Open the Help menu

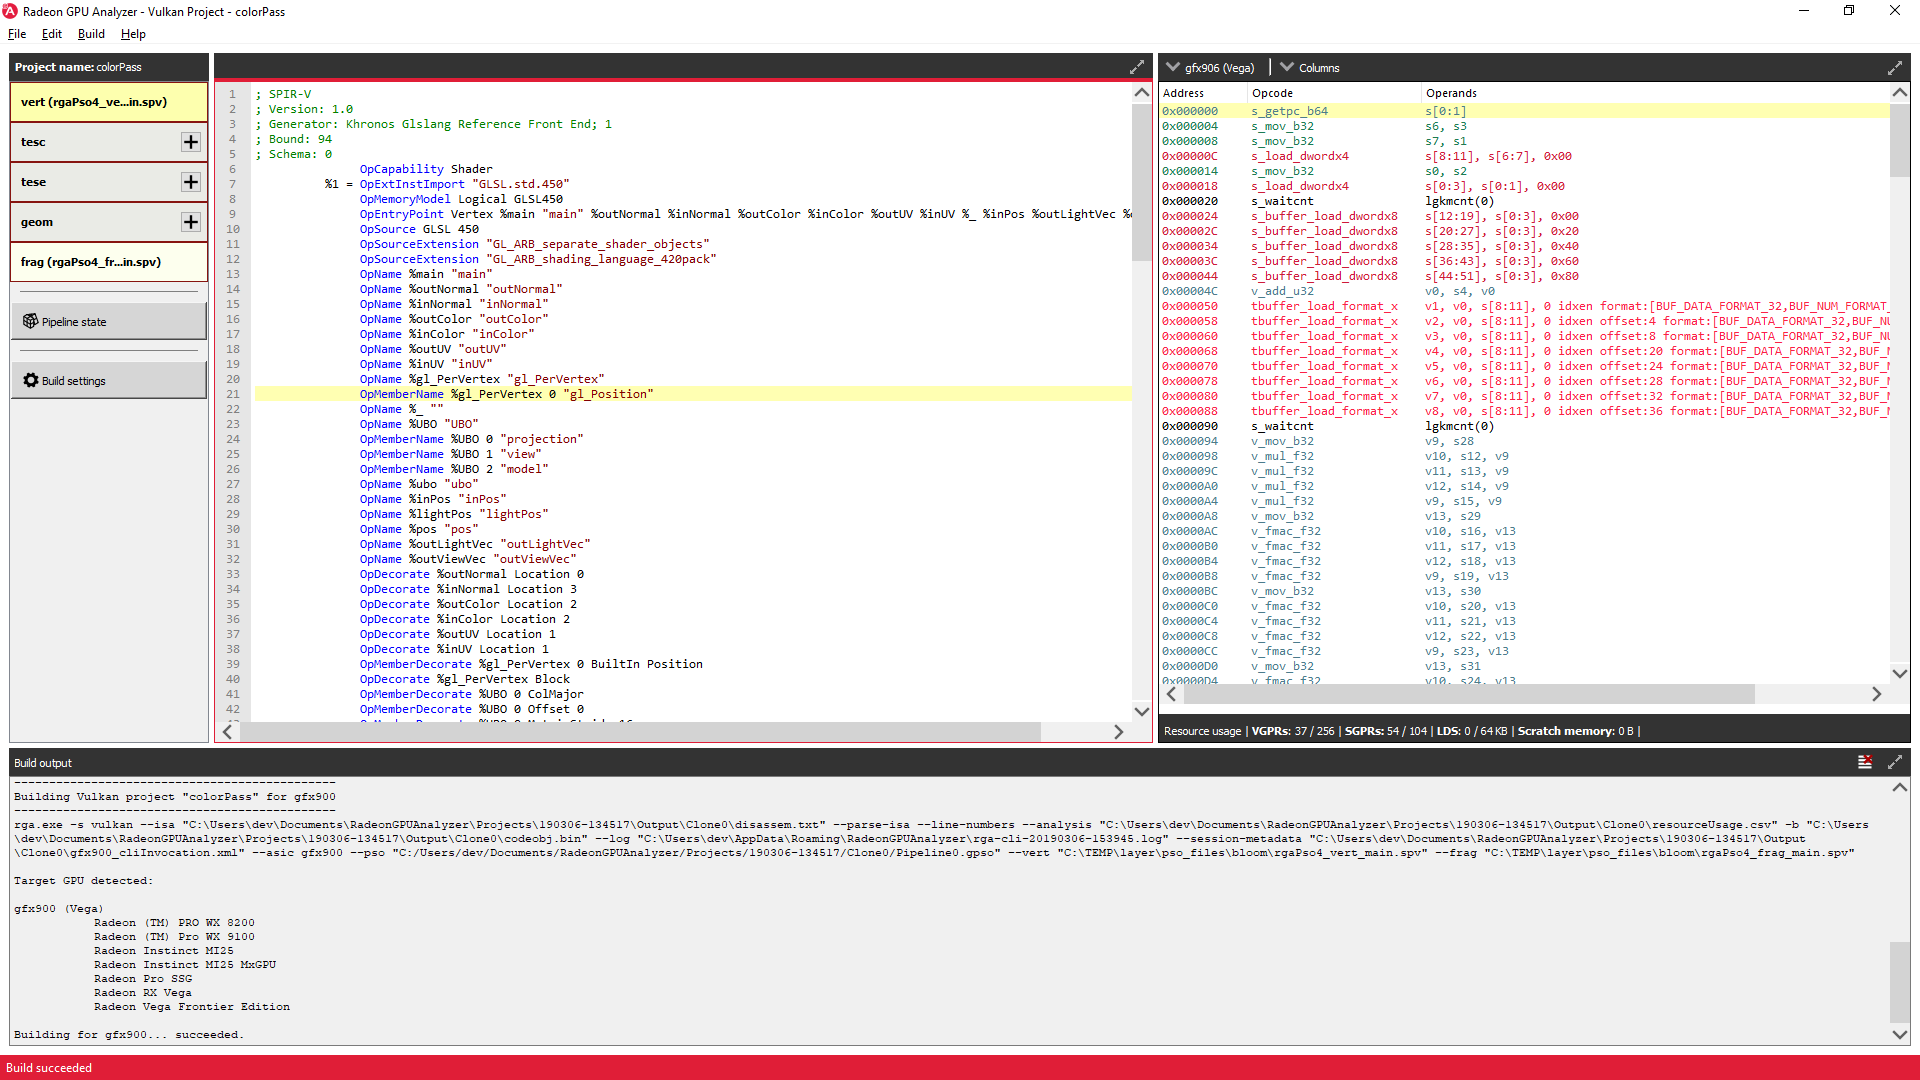(x=133, y=34)
